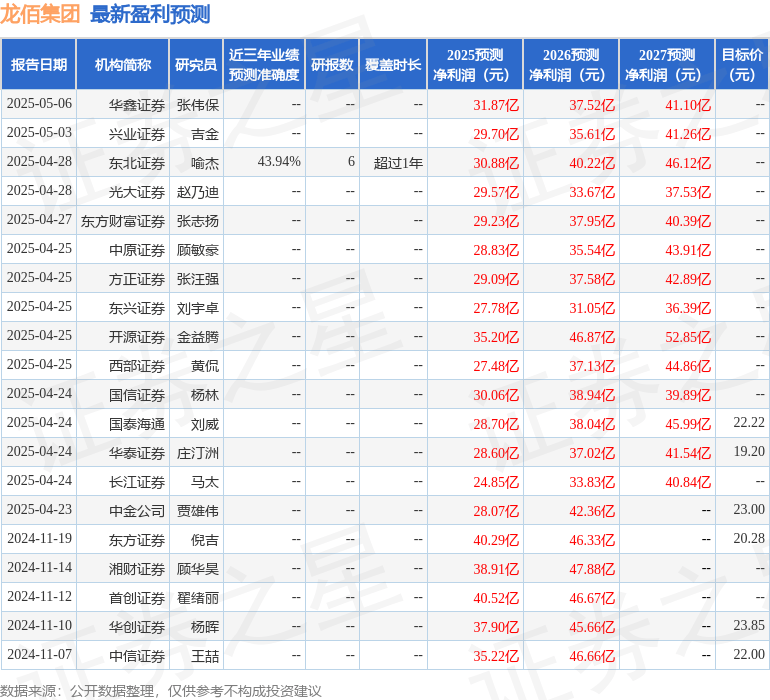Select the 研究员 column header
This screenshot has height=700, width=770.
coord(196,64)
